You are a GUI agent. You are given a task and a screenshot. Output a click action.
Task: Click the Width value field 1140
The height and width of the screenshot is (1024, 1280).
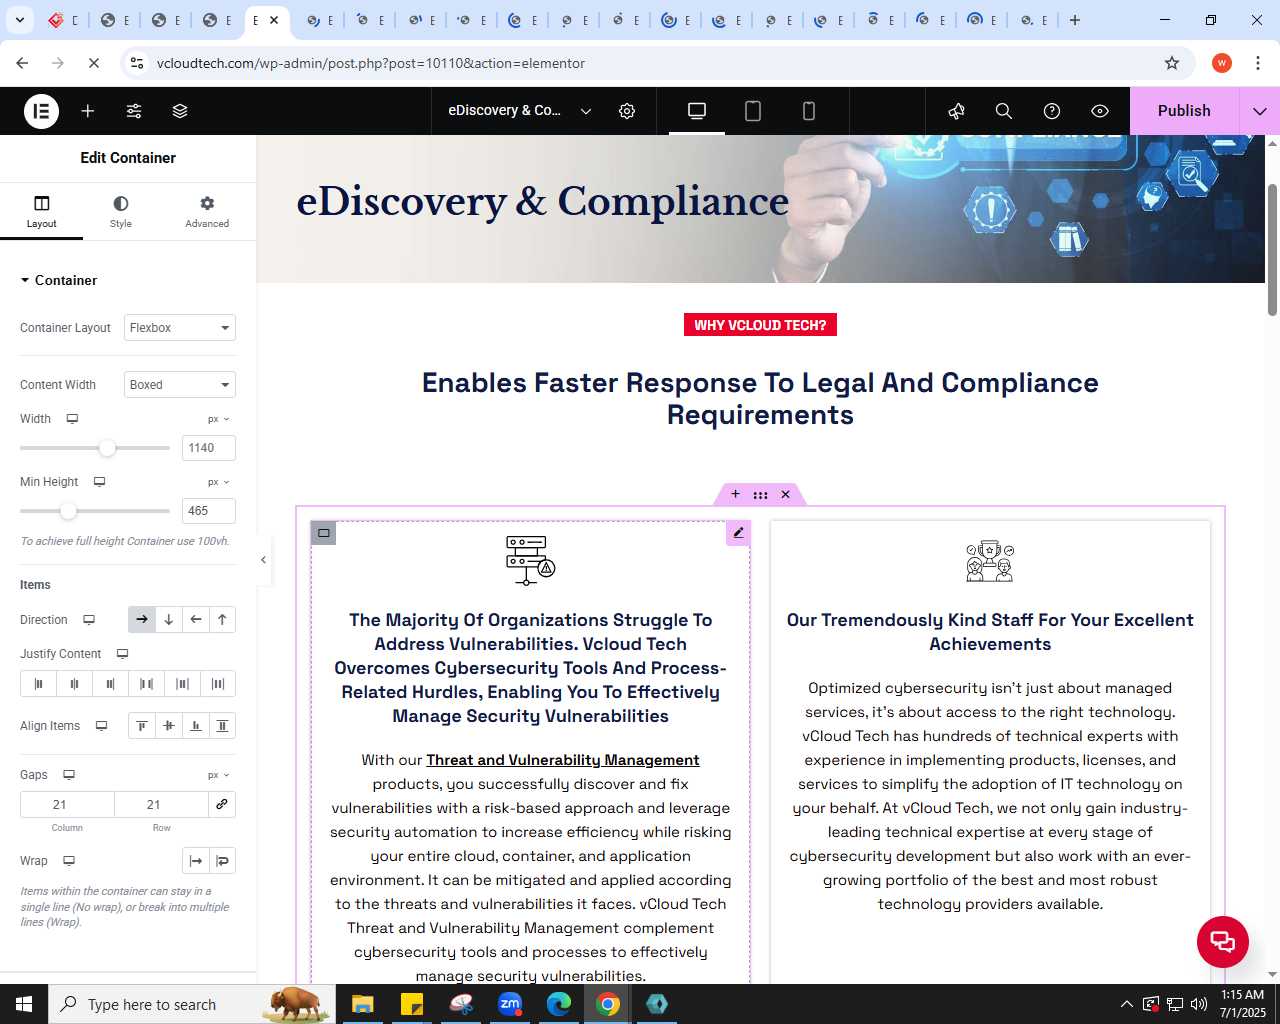pos(209,448)
